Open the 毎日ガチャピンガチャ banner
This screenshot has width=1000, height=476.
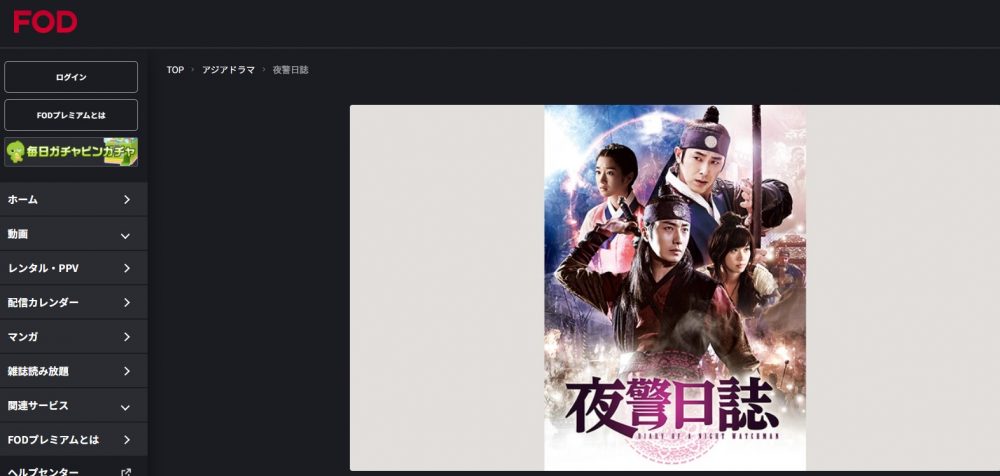coord(71,152)
